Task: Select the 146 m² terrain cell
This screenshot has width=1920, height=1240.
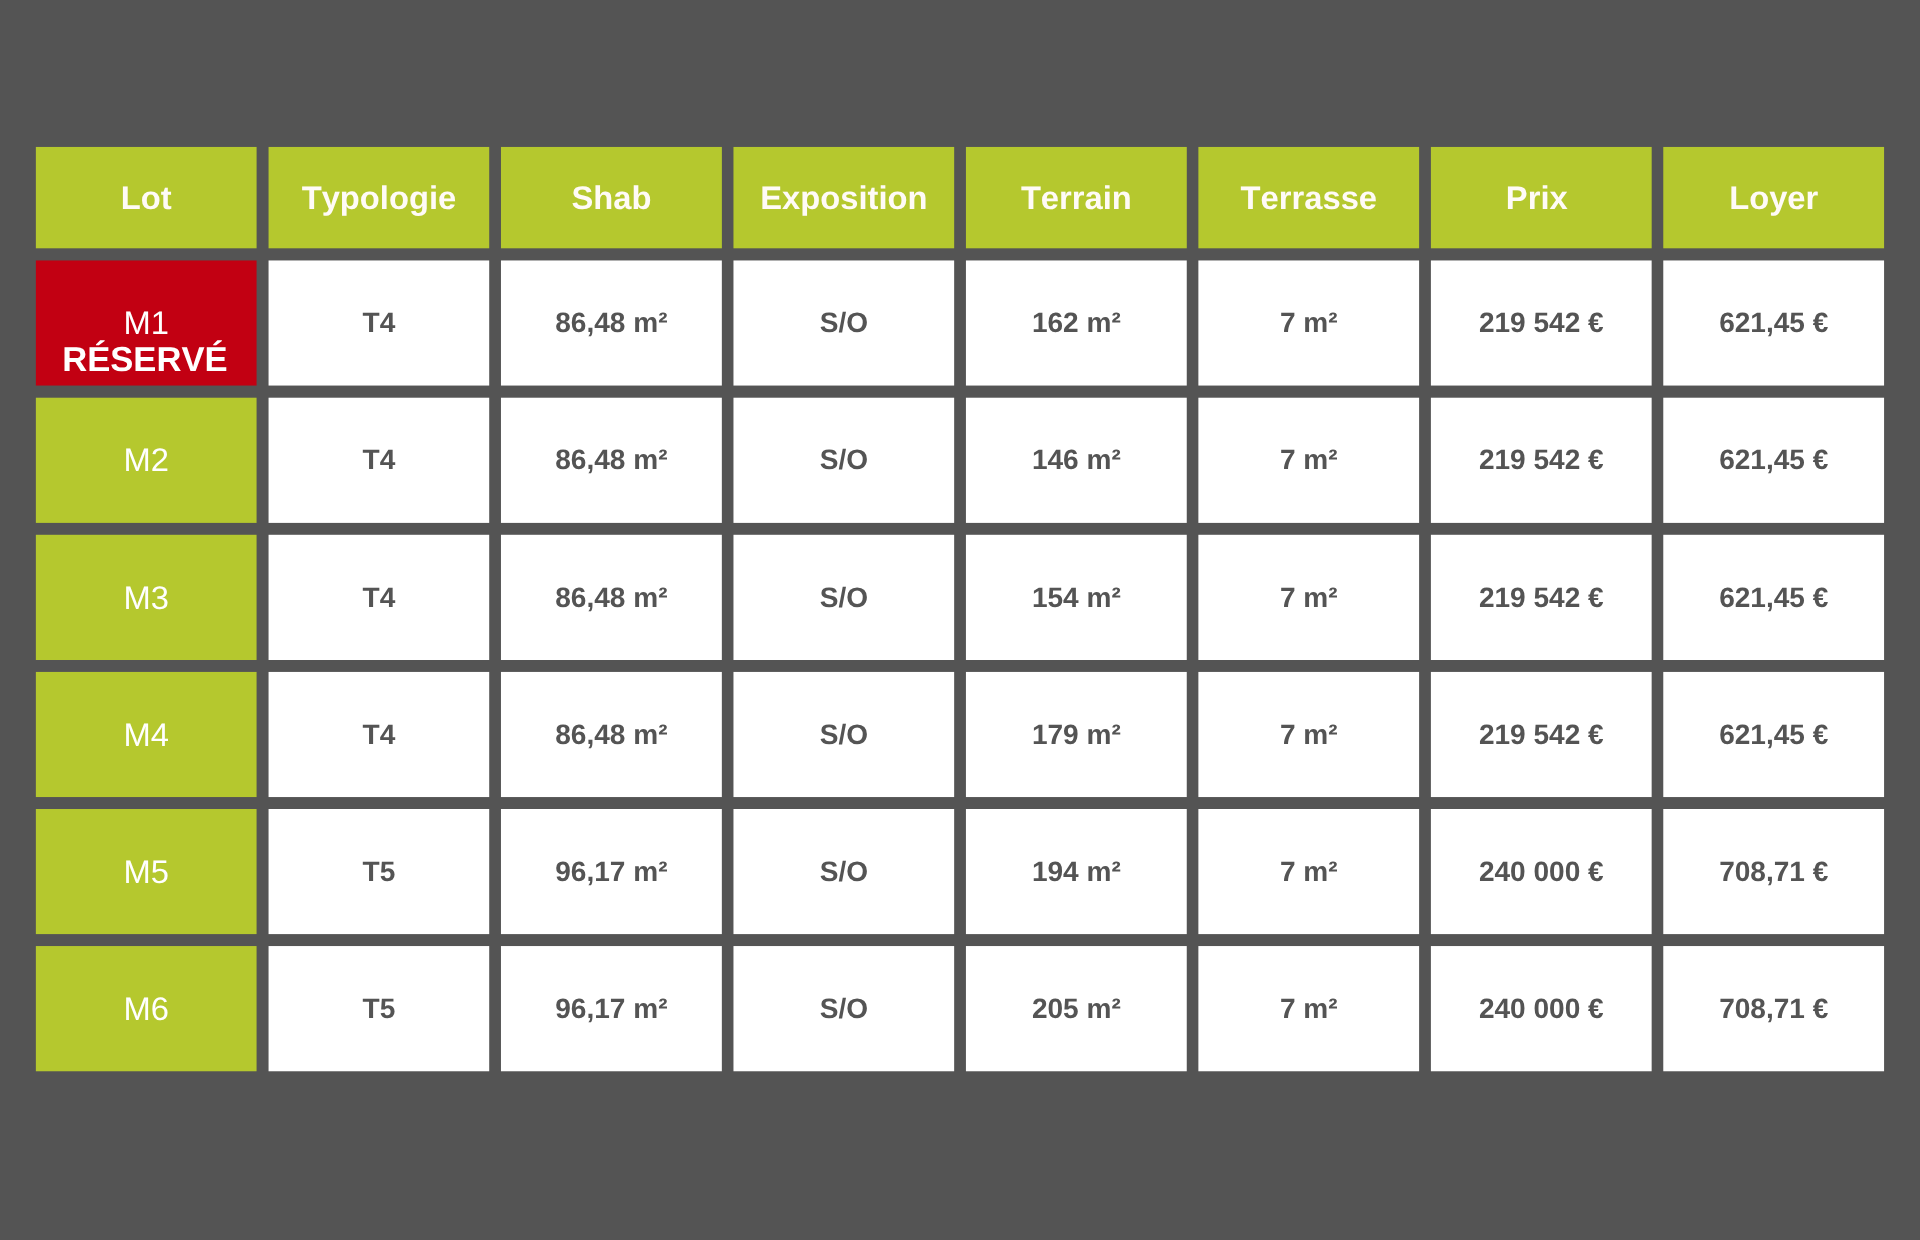Action: [1076, 460]
